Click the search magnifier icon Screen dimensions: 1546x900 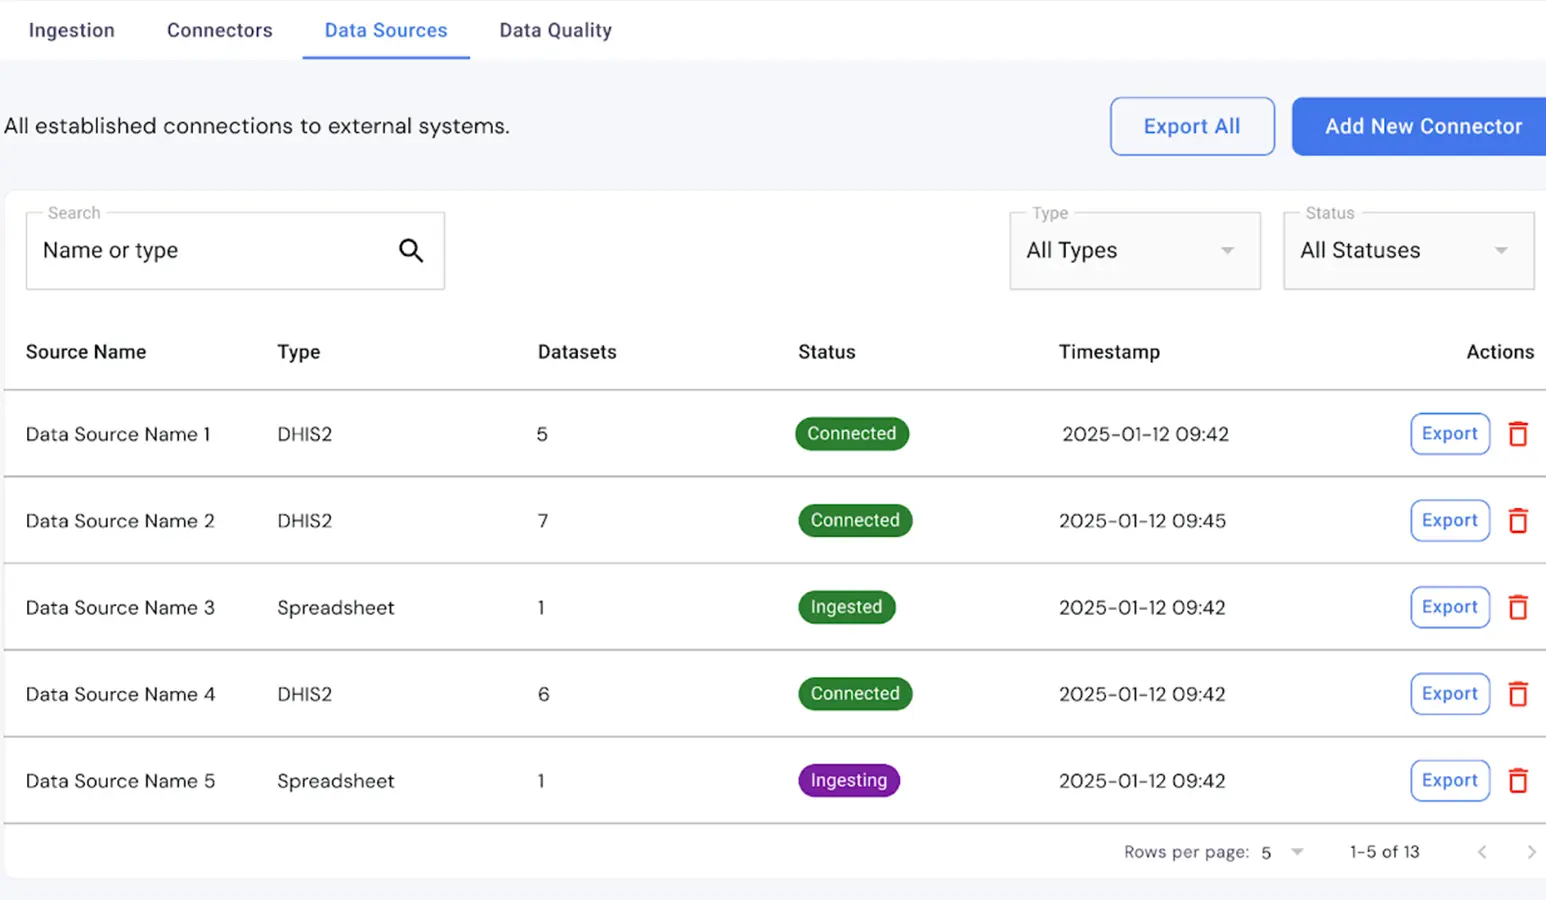[411, 251]
